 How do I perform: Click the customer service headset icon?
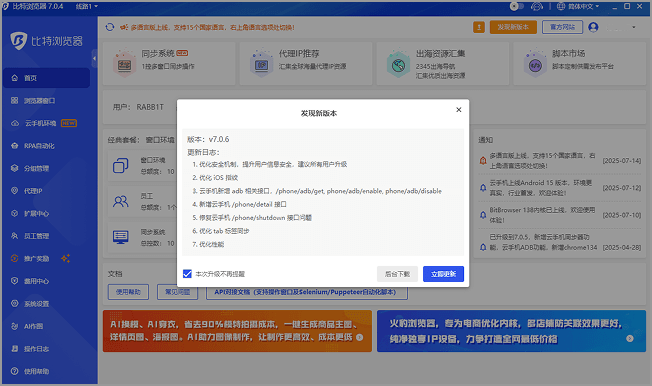(x=537, y=6)
